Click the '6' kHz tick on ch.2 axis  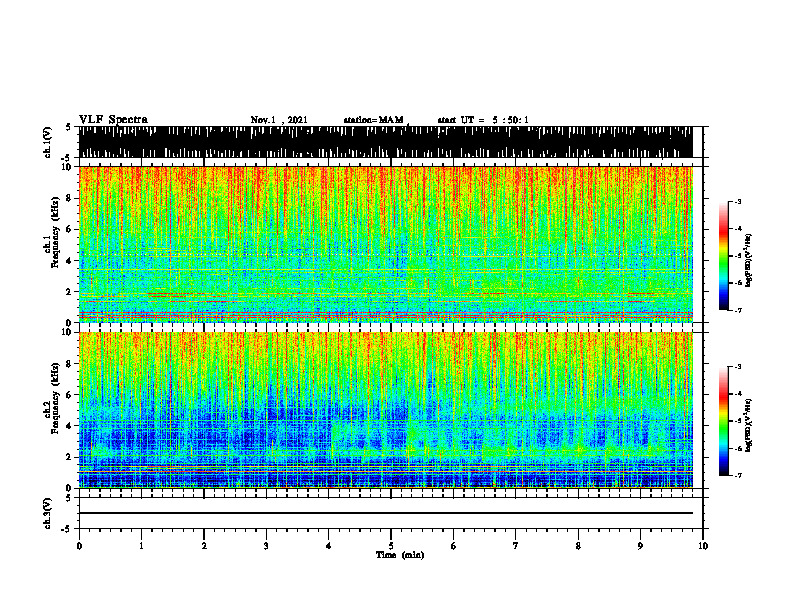(70, 395)
